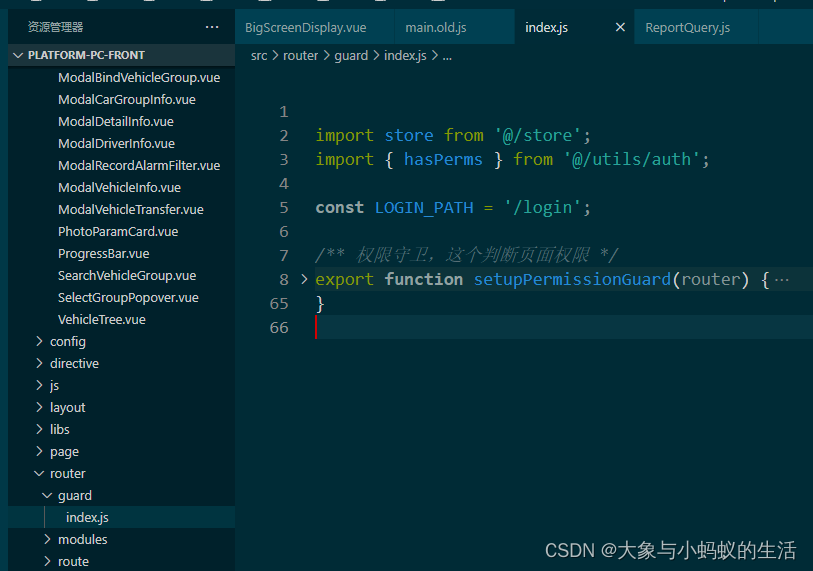Click the src breadcrumb segment
Screen dimensions: 813x571
tap(259, 55)
